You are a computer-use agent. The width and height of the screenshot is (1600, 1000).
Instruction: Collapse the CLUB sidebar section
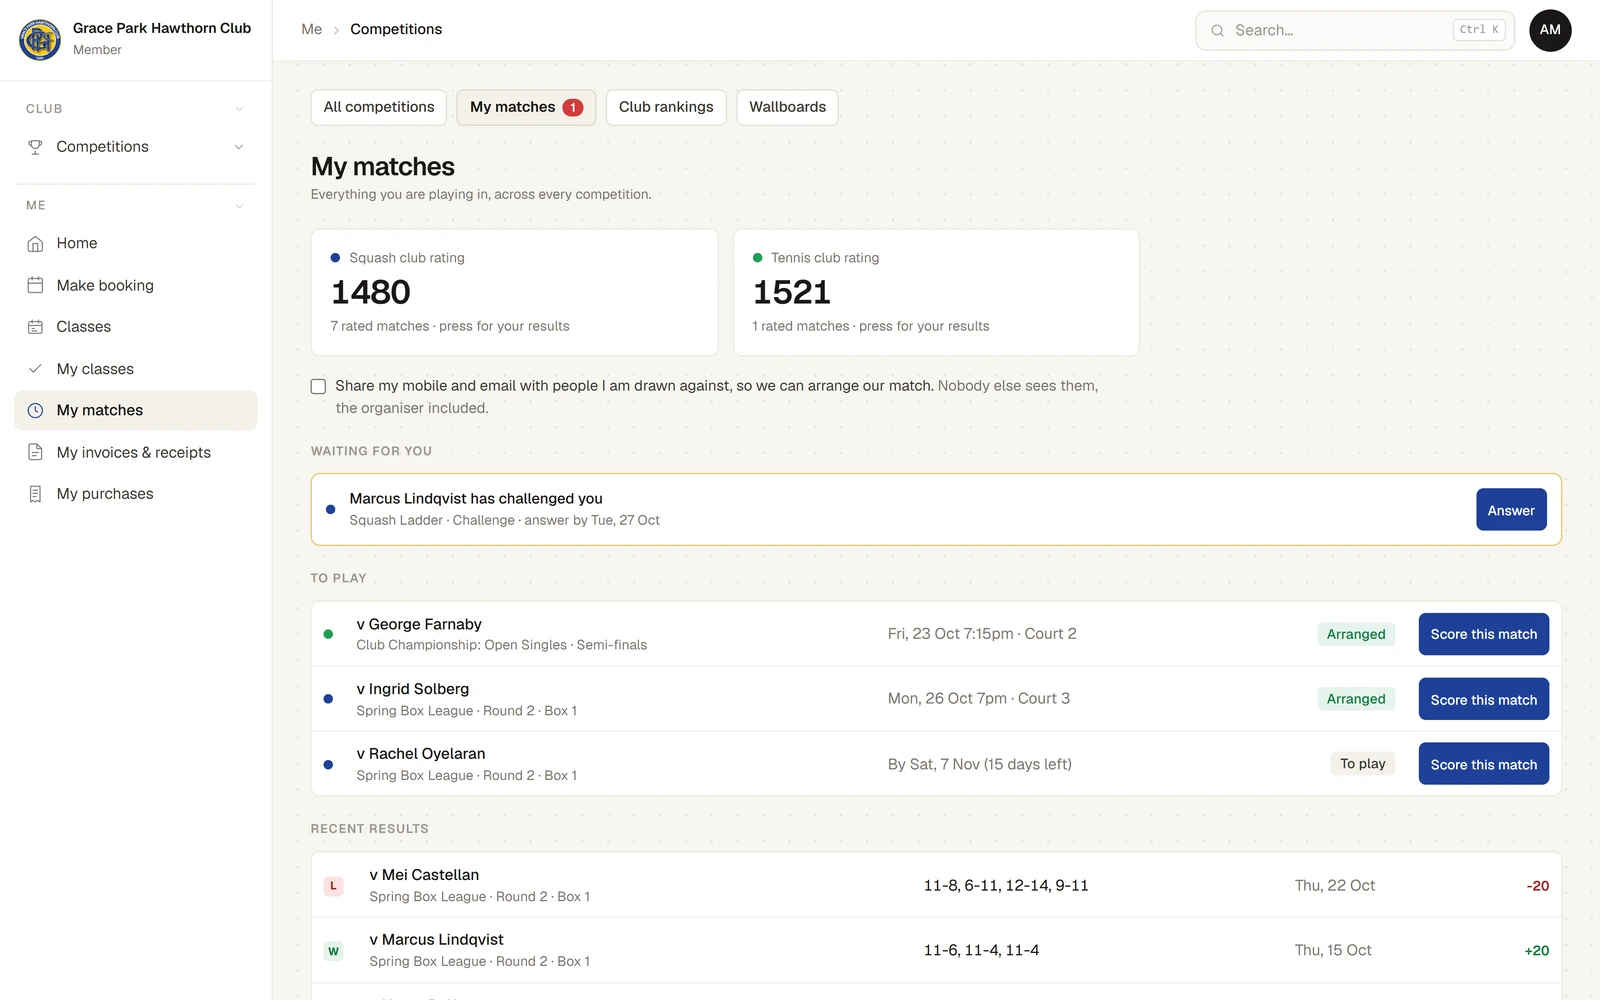coord(239,109)
